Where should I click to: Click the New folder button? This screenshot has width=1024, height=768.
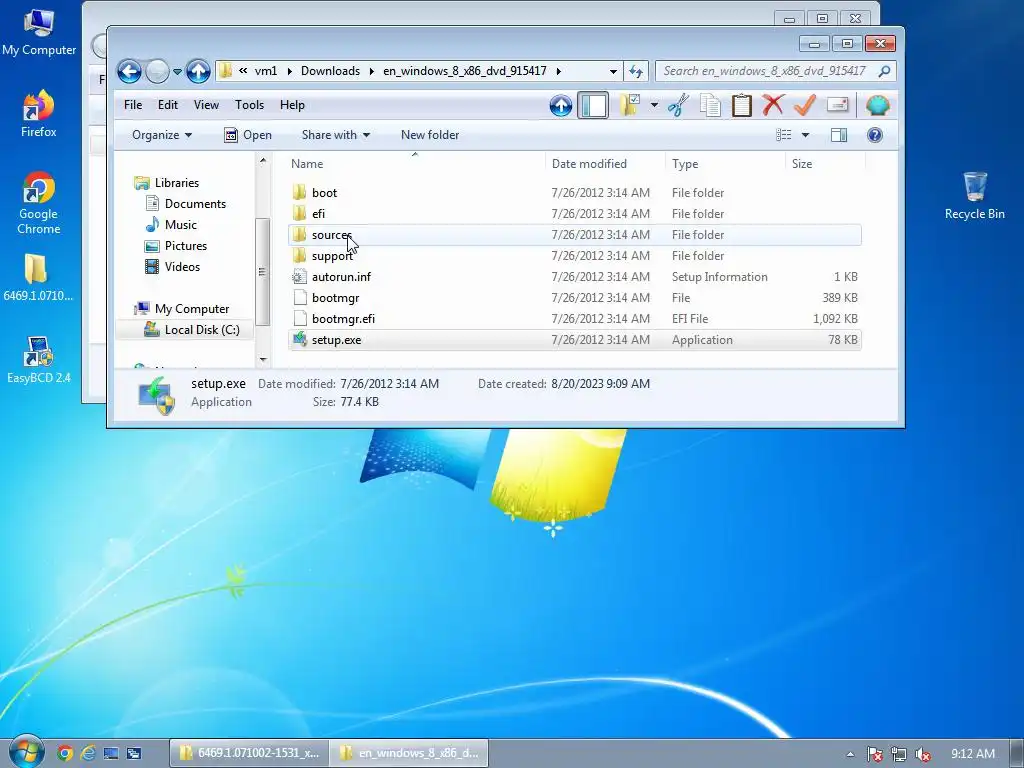pos(430,135)
